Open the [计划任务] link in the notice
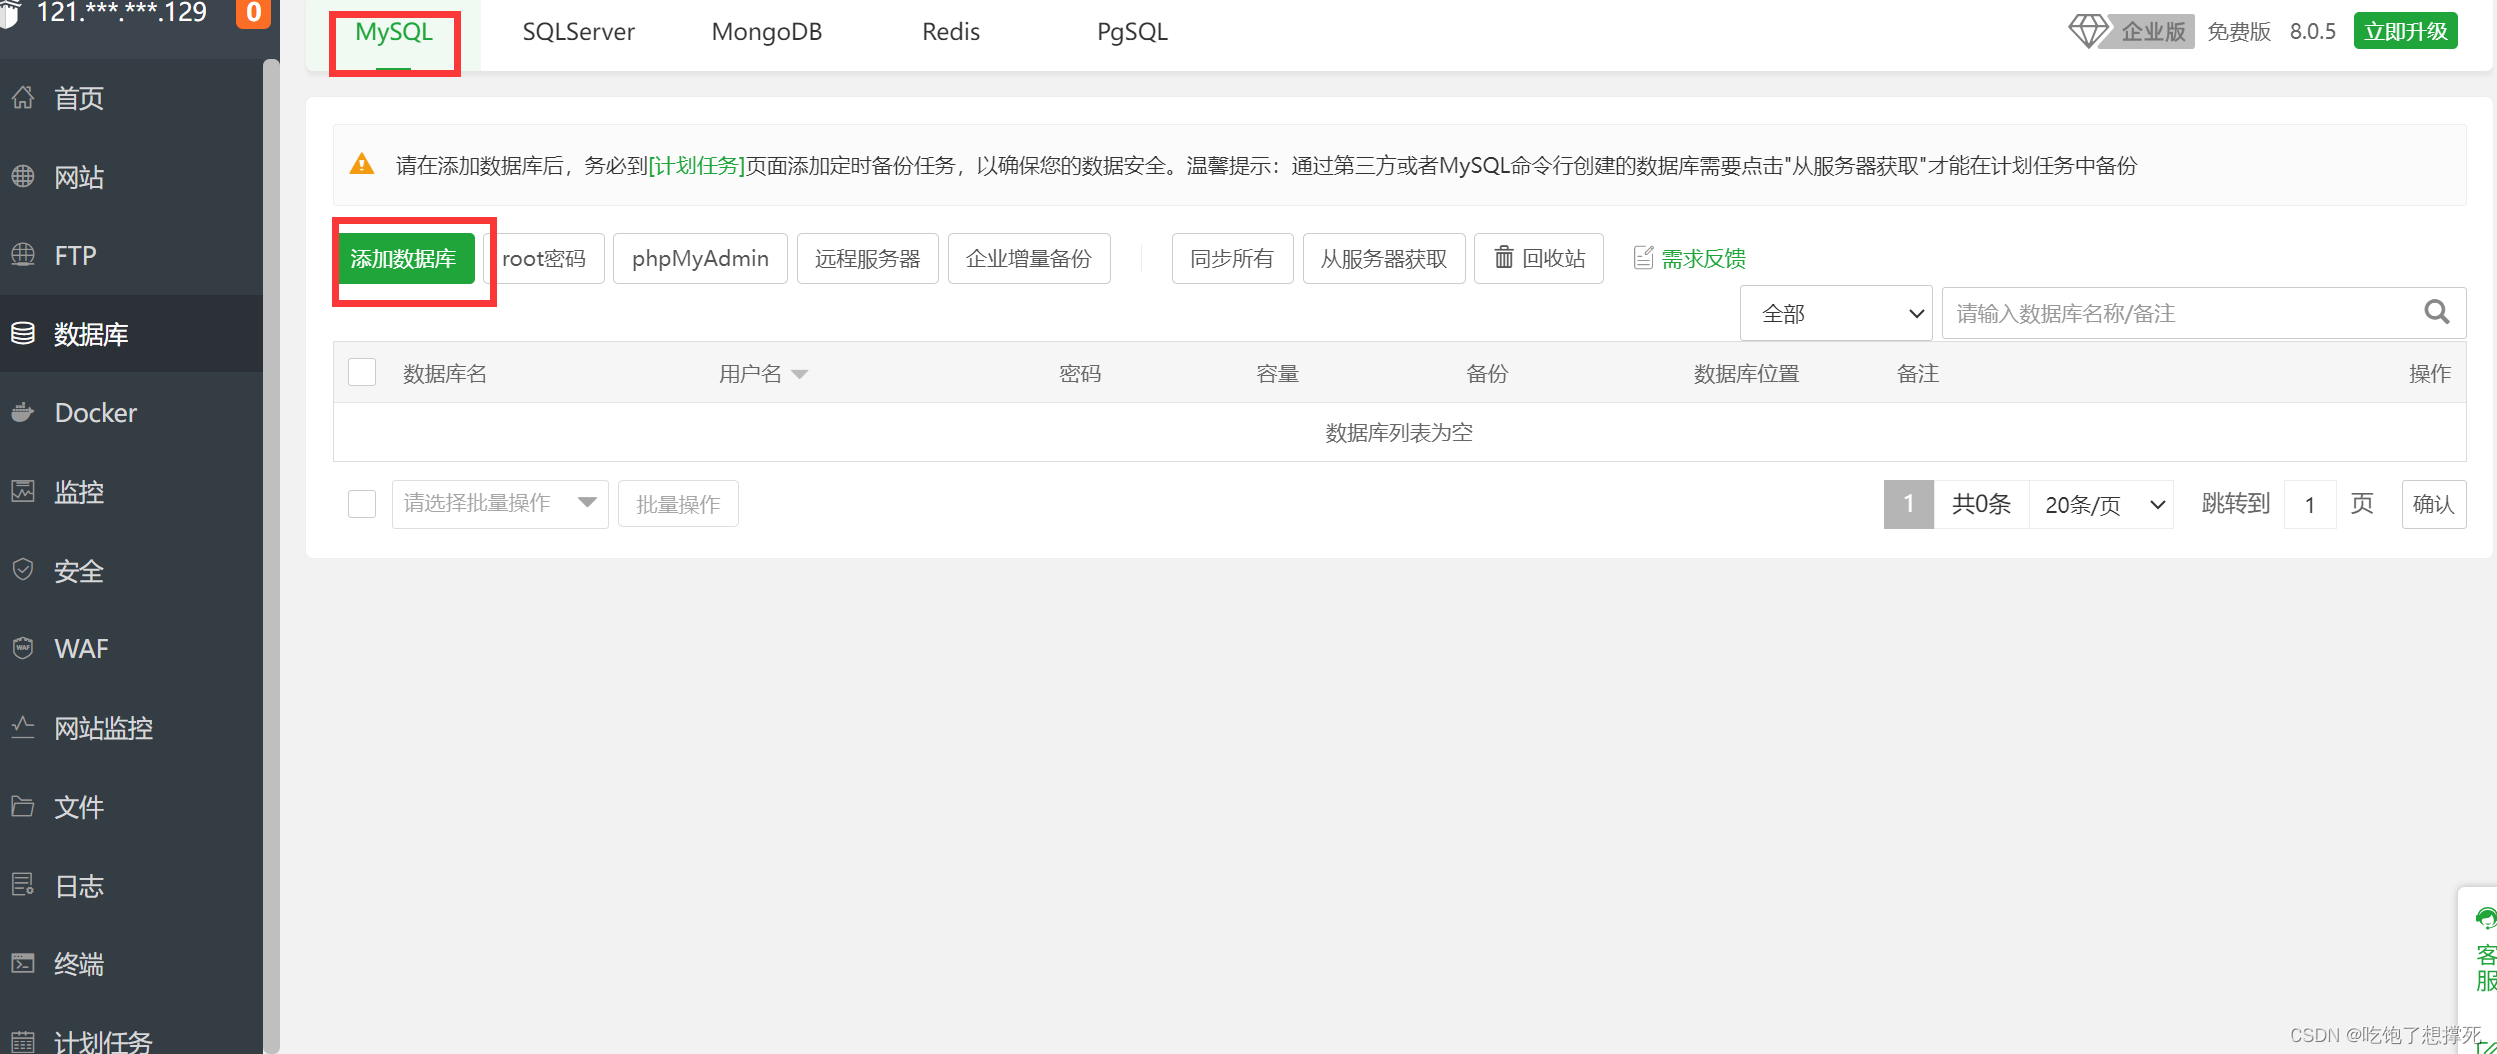2497x1054 pixels. click(x=697, y=166)
